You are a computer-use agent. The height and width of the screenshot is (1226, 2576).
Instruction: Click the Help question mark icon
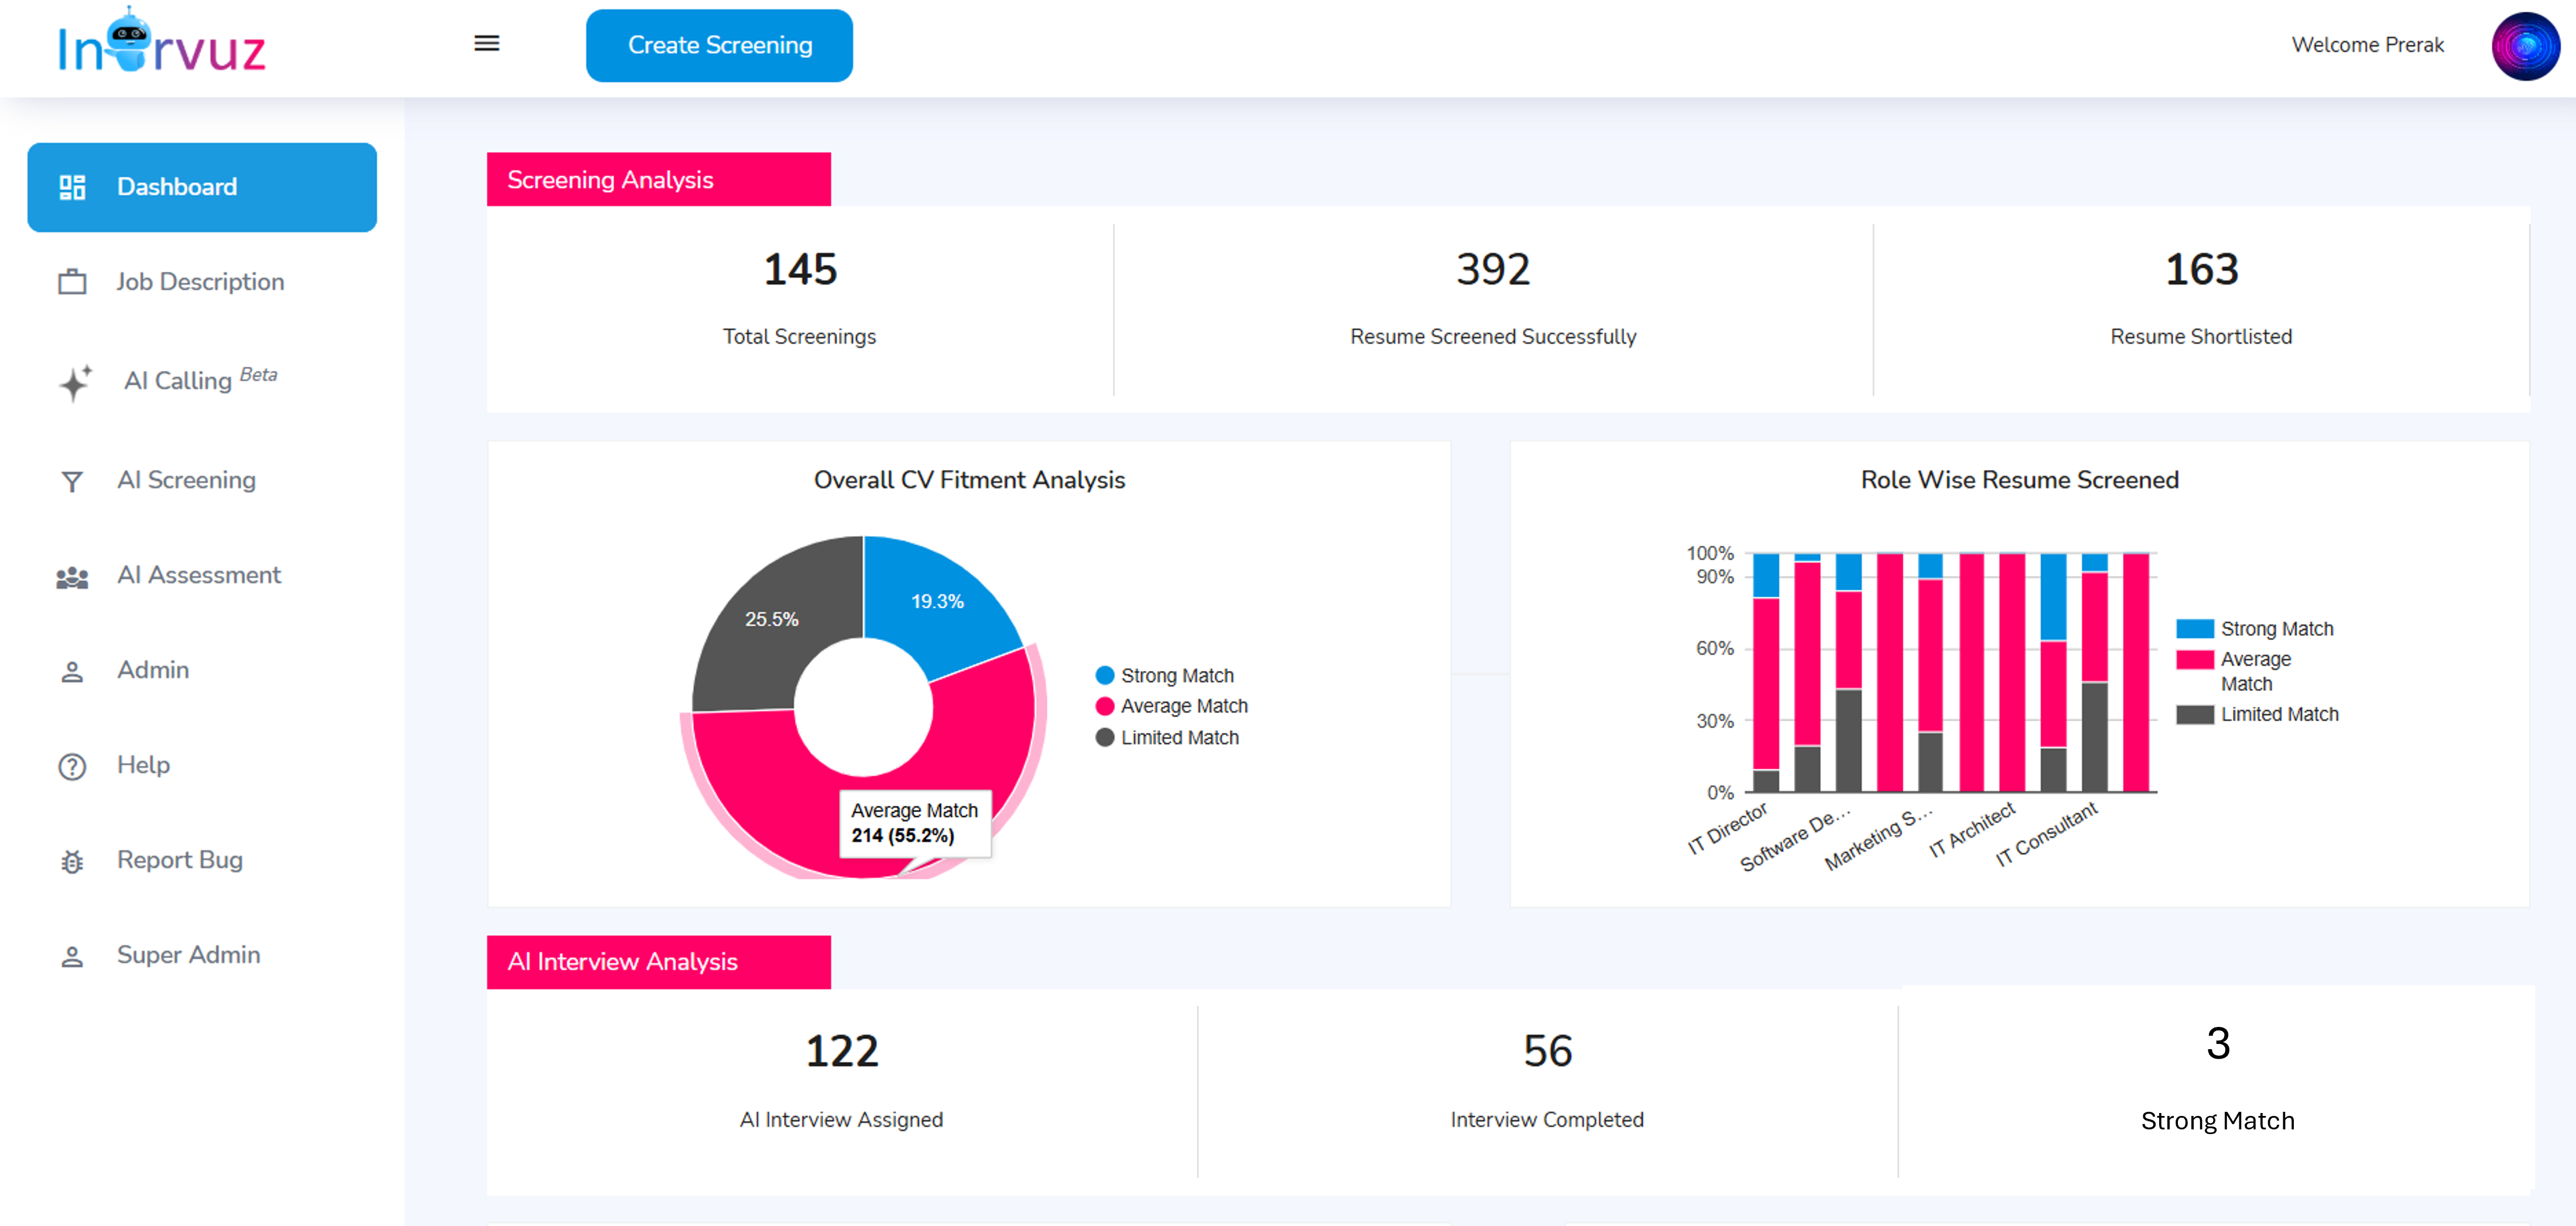pyautogui.click(x=72, y=767)
